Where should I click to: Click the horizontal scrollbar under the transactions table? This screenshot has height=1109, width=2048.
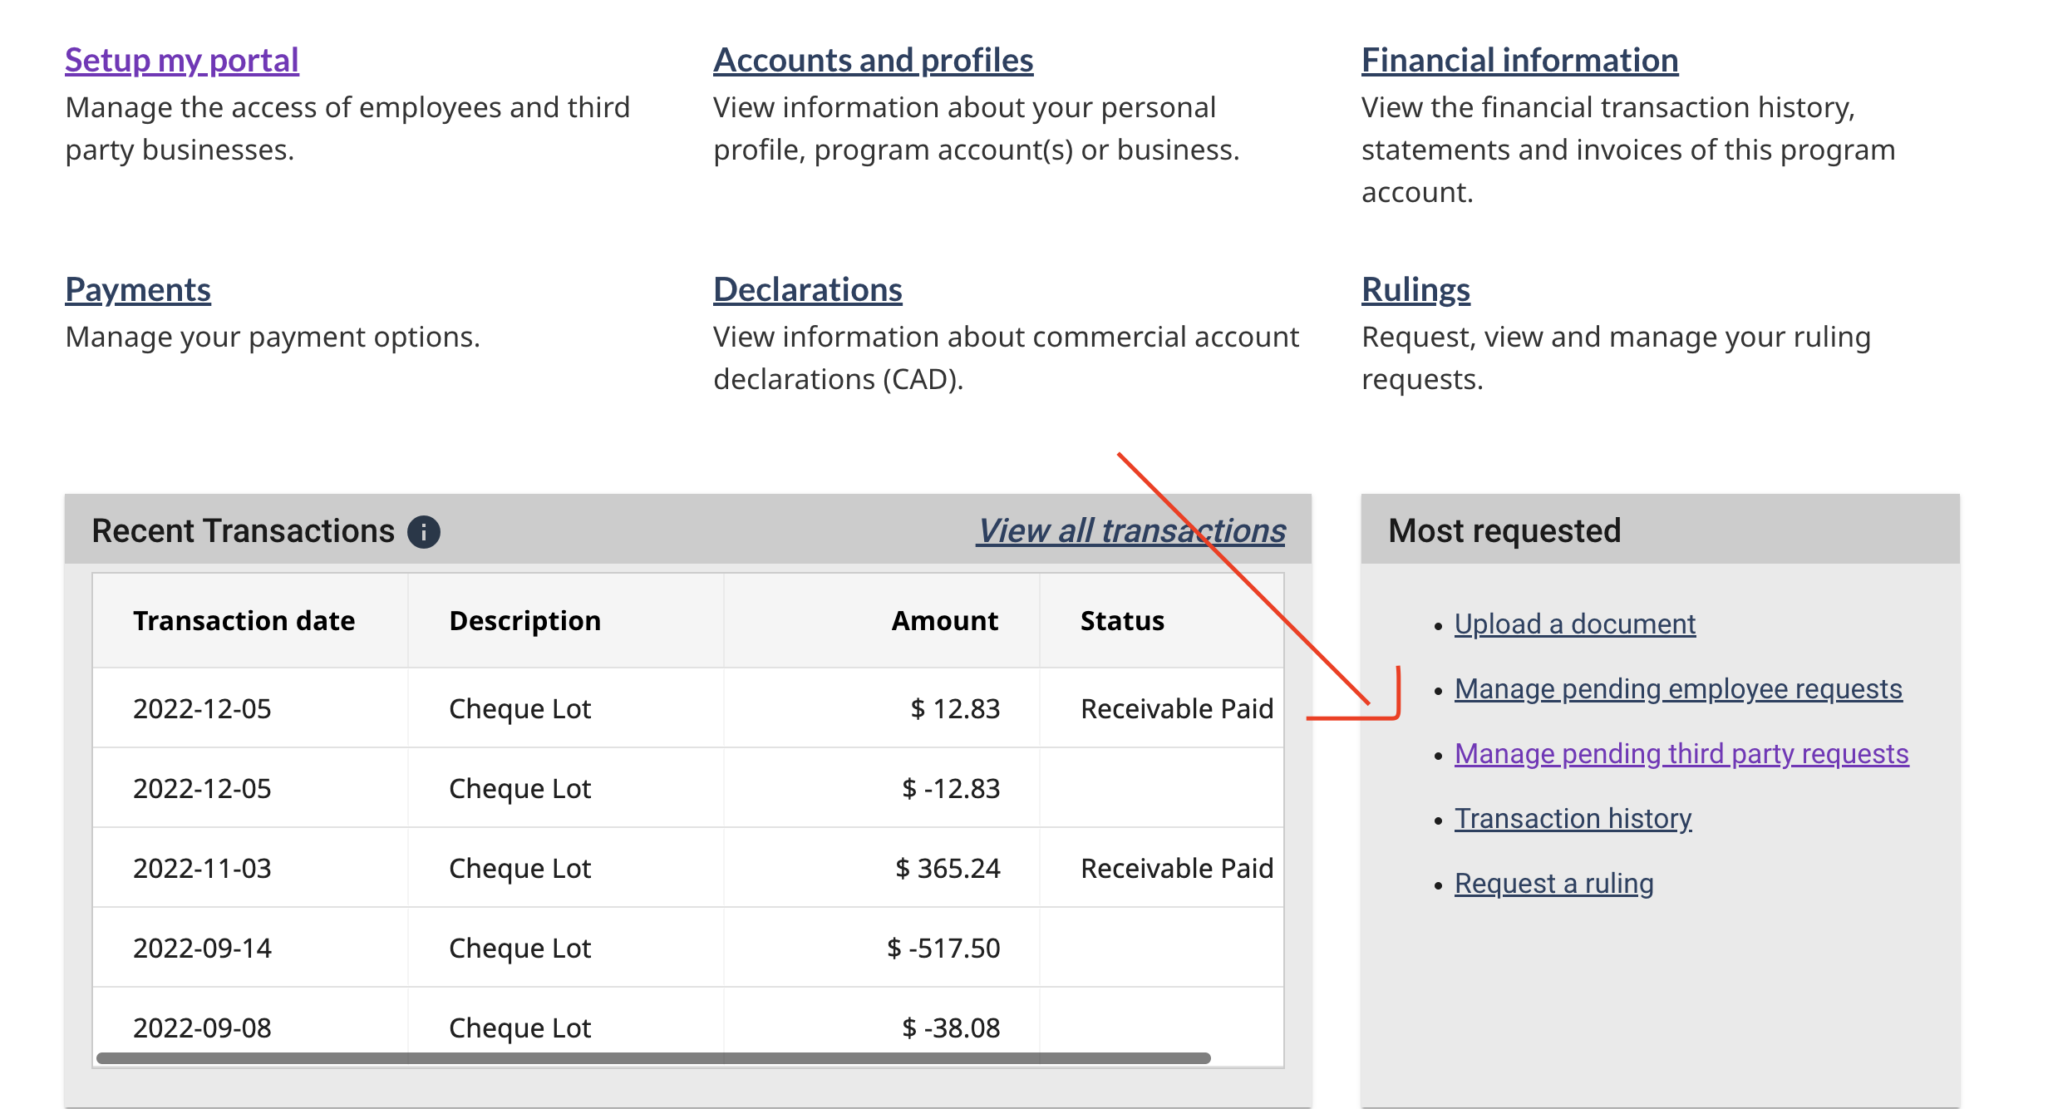click(650, 1056)
